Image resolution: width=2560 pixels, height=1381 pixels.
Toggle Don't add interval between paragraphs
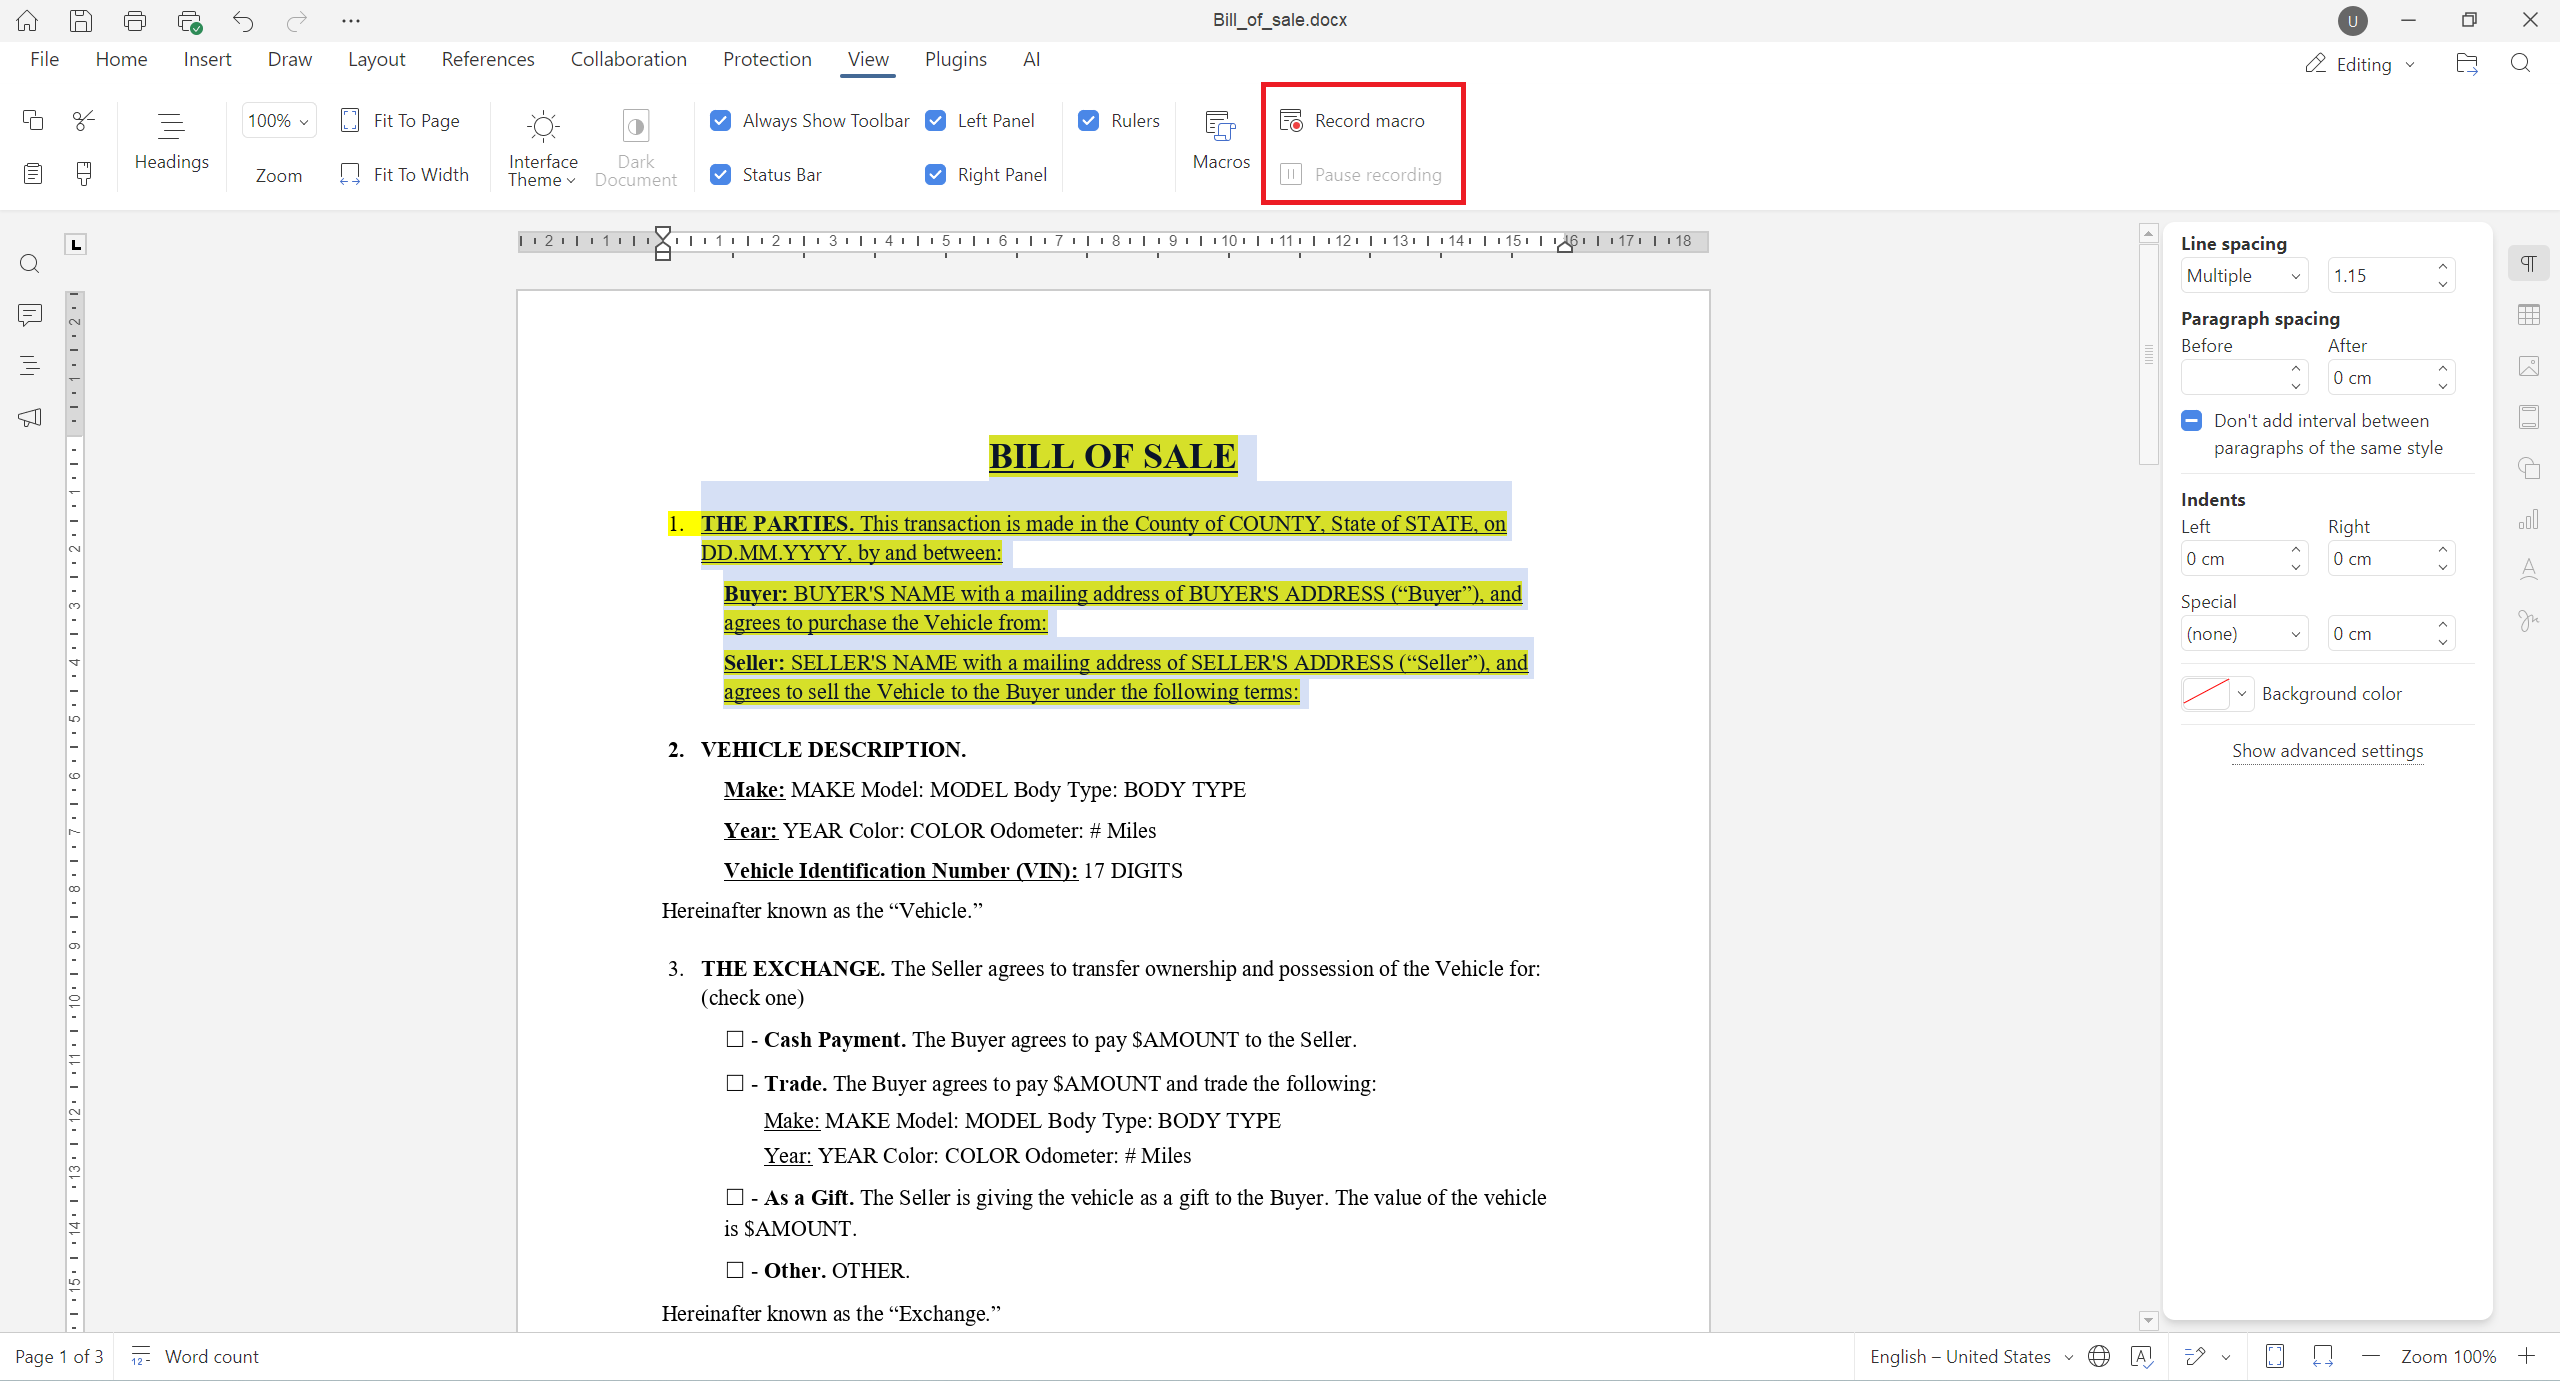2191,420
